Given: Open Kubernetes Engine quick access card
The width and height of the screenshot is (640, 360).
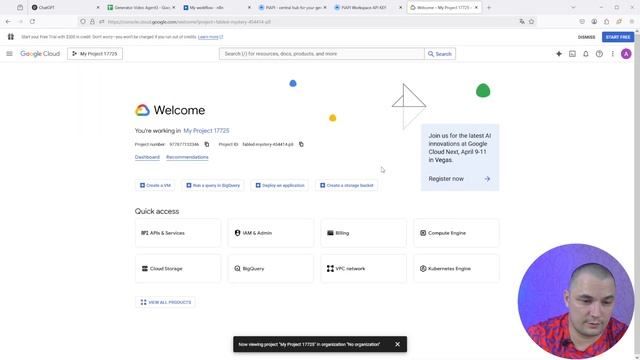Looking at the screenshot, I should point(456,269).
